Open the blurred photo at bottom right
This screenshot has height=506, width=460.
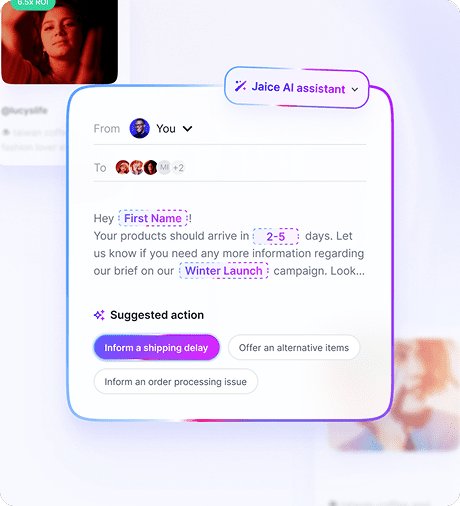click(x=393, y=395)
